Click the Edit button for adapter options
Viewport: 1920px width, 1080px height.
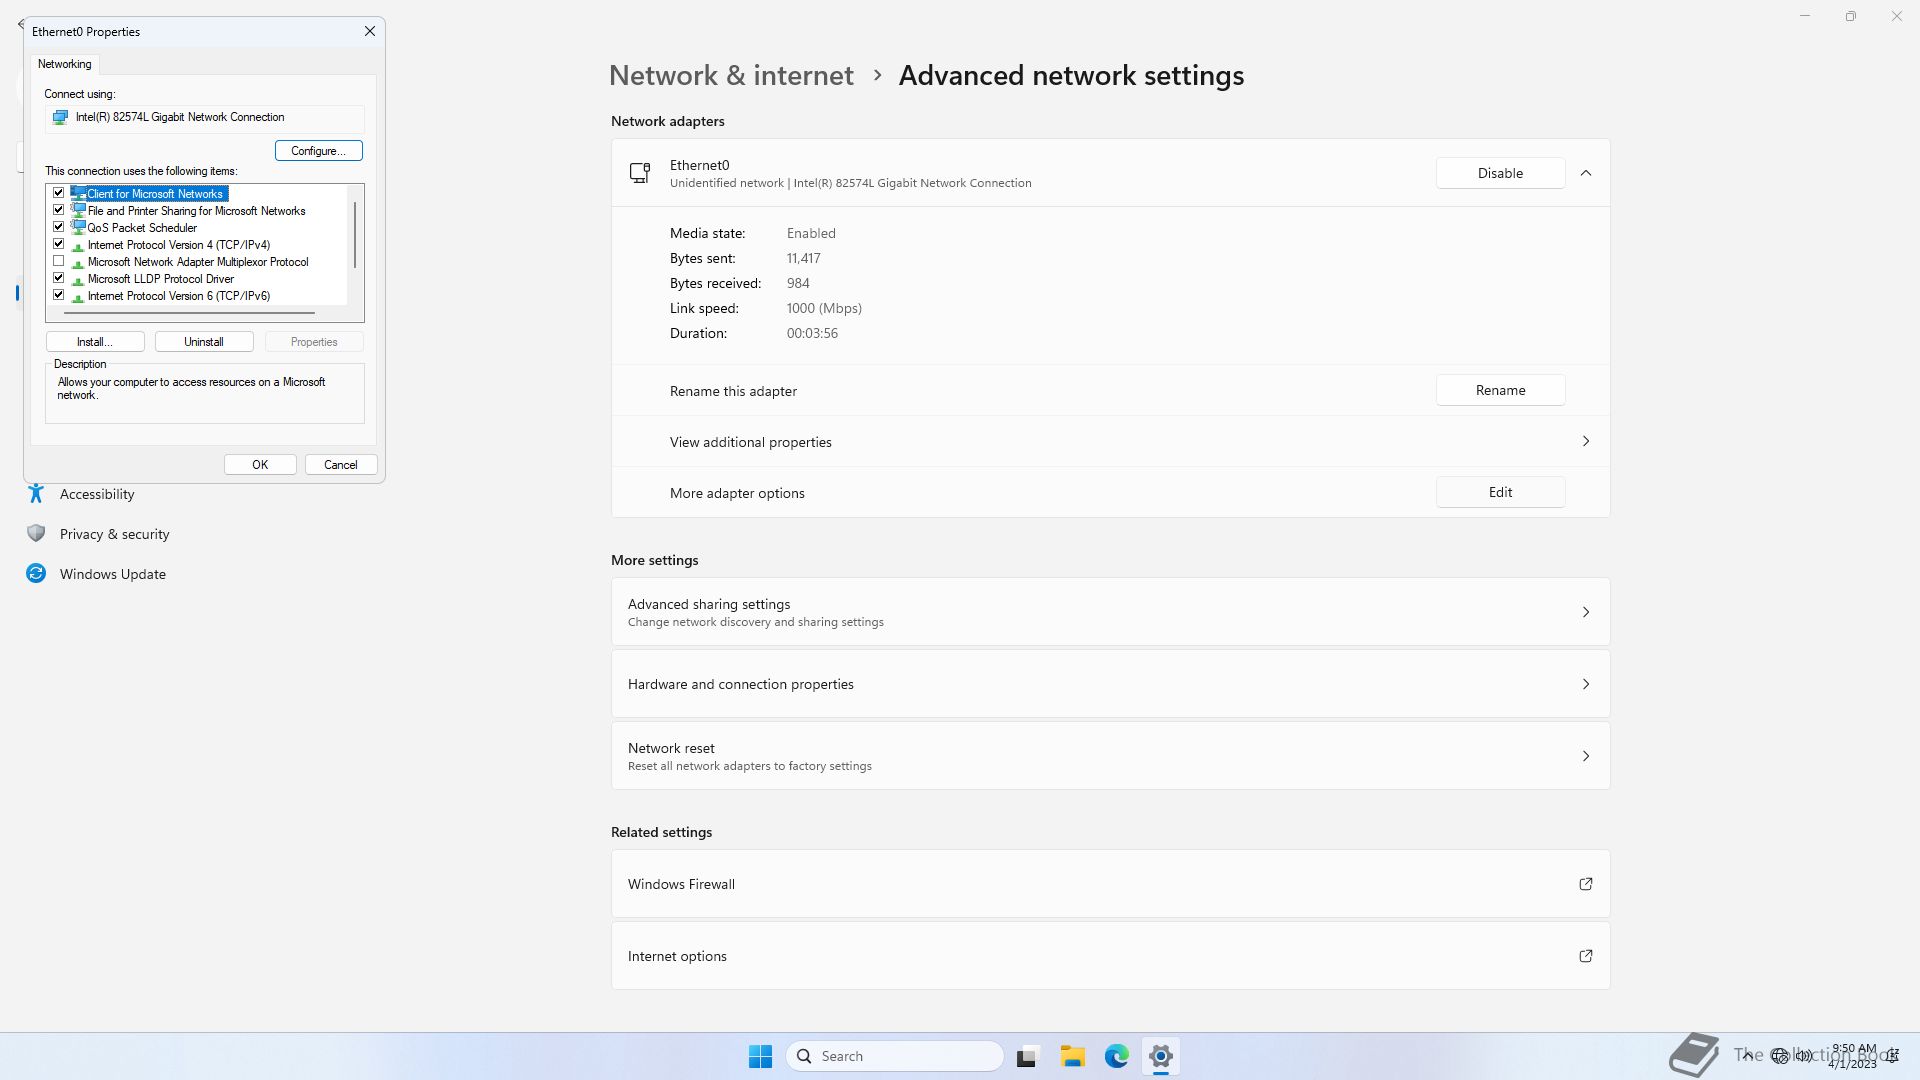pos(1500,492)
